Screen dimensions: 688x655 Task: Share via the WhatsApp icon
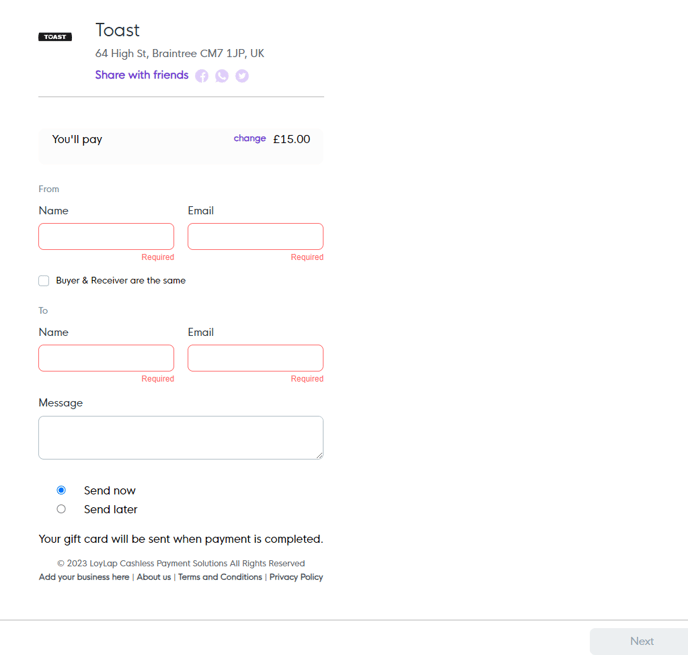[x=222, y=76]
